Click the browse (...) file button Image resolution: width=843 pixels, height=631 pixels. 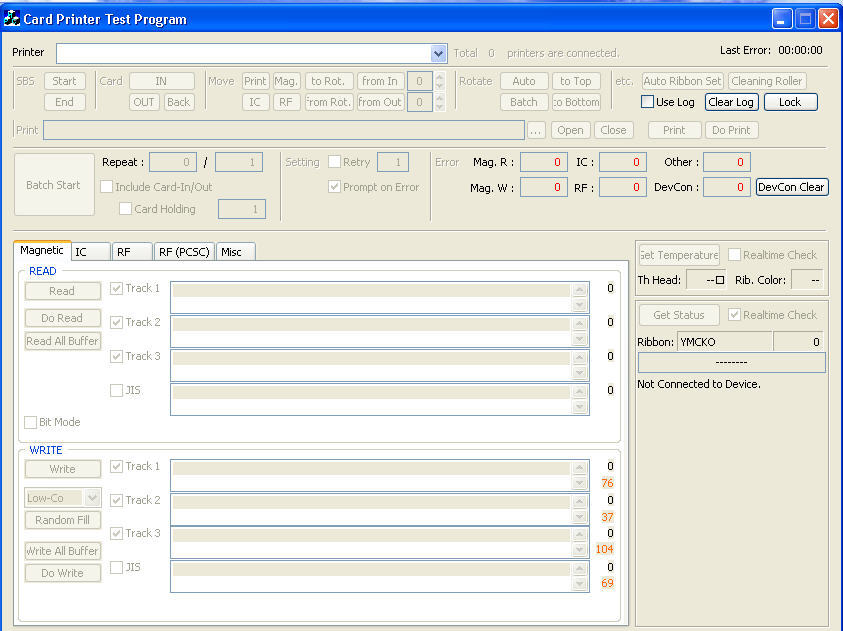536,130
